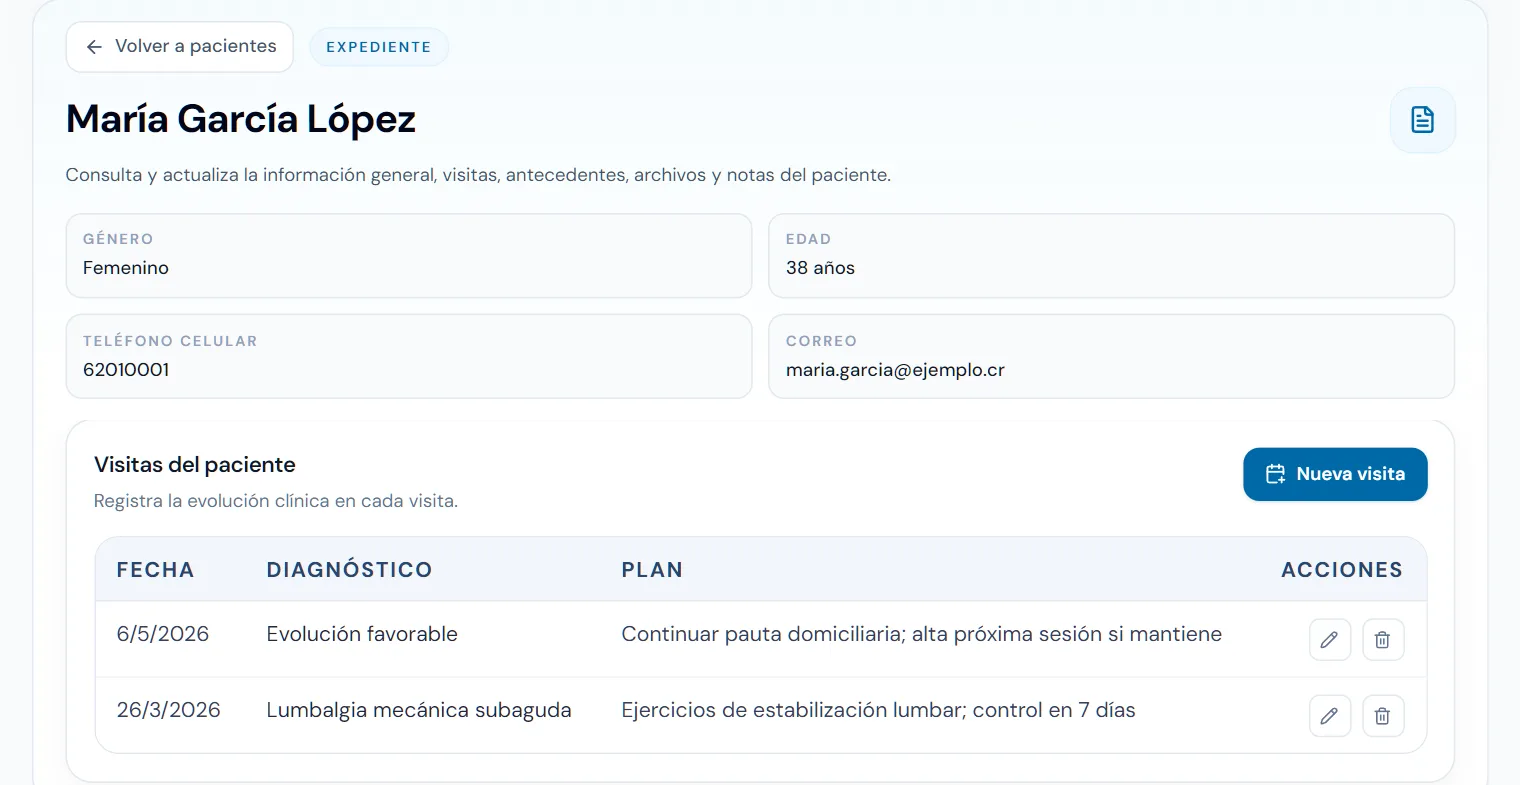Go back via Volver a pacientes button
1520x785 pixels.
[x=180, y=47]
